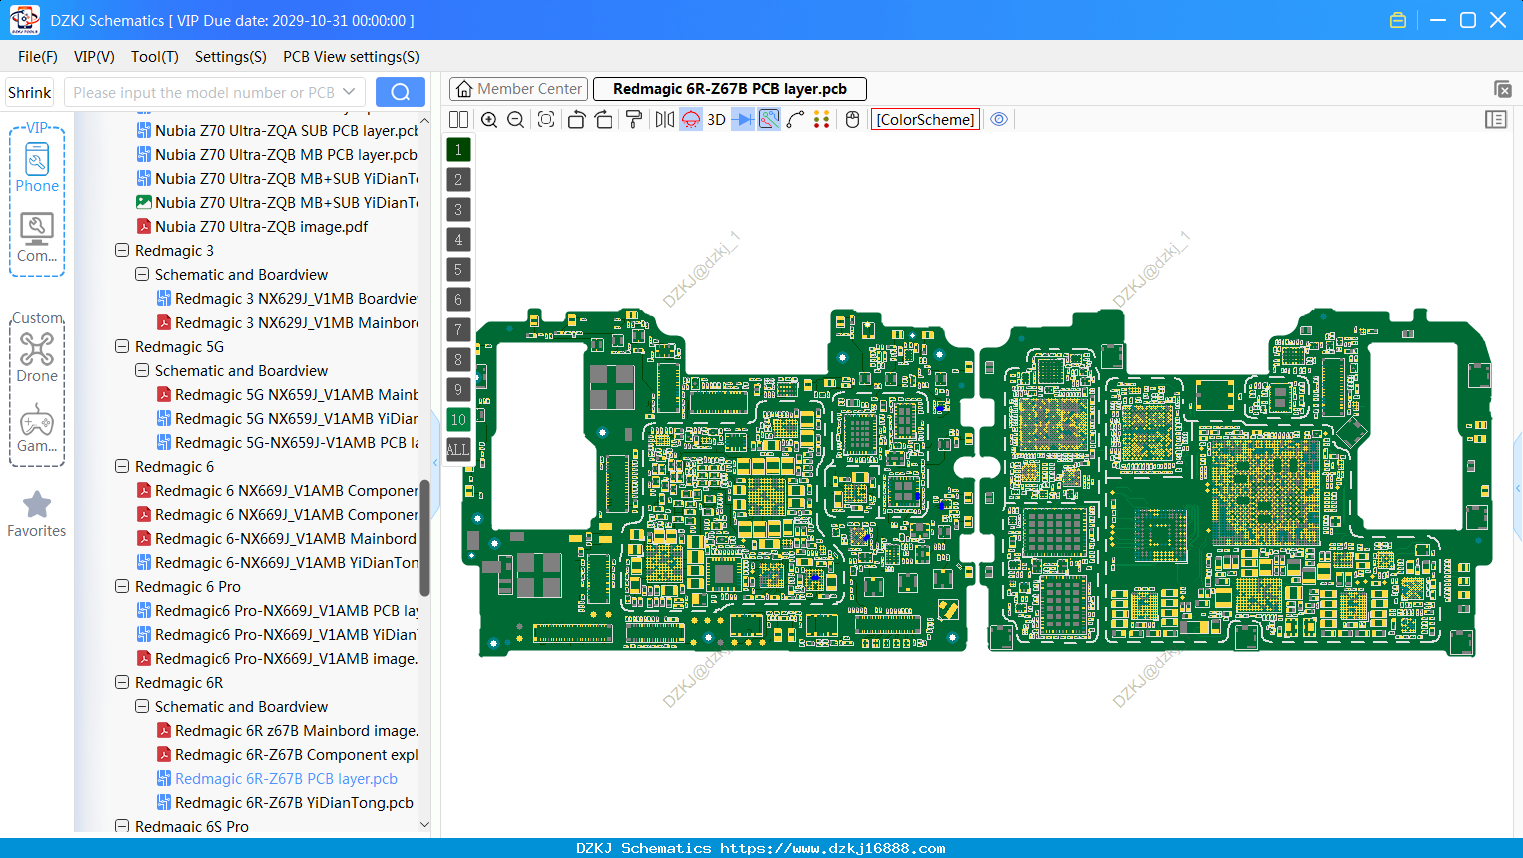Toggle the diode symbol tool

[x=743, y=119]
